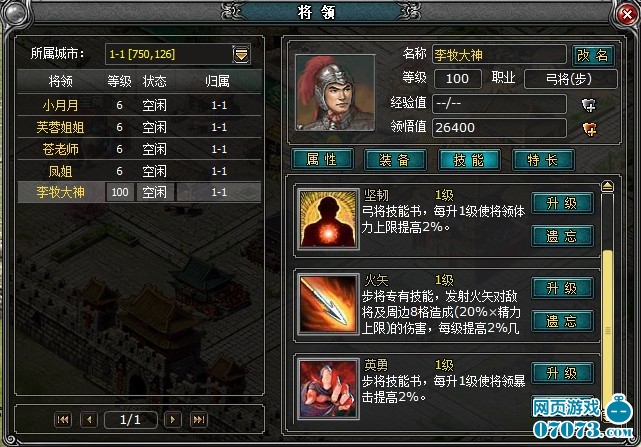The image size is (641, 447).
Task: Click the yellow skills scrollbar handle
Action: (607, 327)
